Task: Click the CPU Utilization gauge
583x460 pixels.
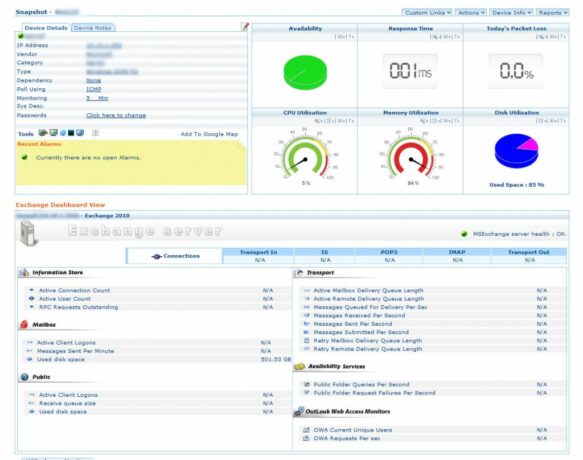Action: (x=305, y=155)
